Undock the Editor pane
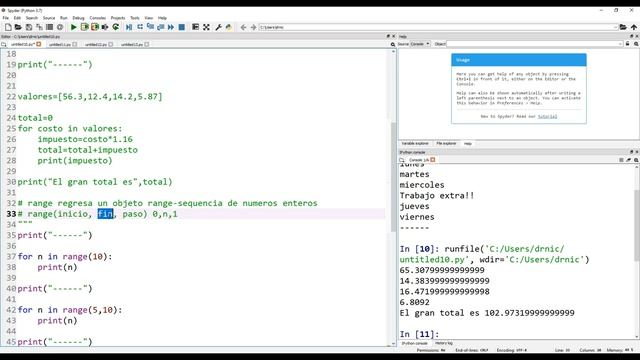 tap(388, 36)
